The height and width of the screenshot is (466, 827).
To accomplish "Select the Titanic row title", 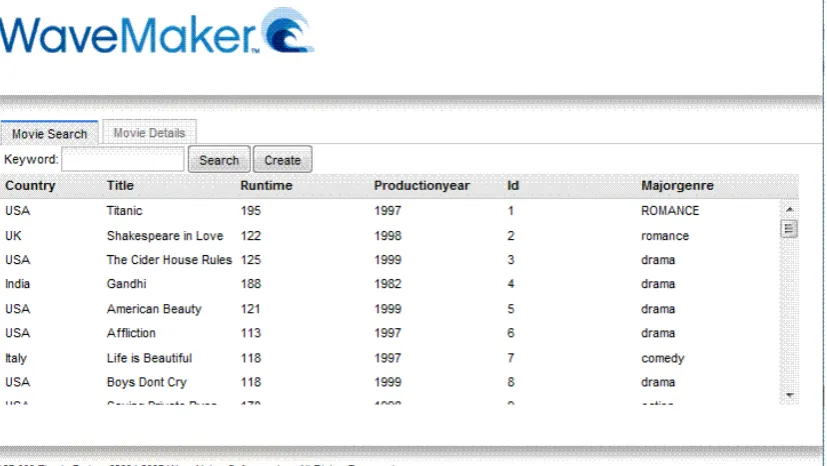I will 124,211.
